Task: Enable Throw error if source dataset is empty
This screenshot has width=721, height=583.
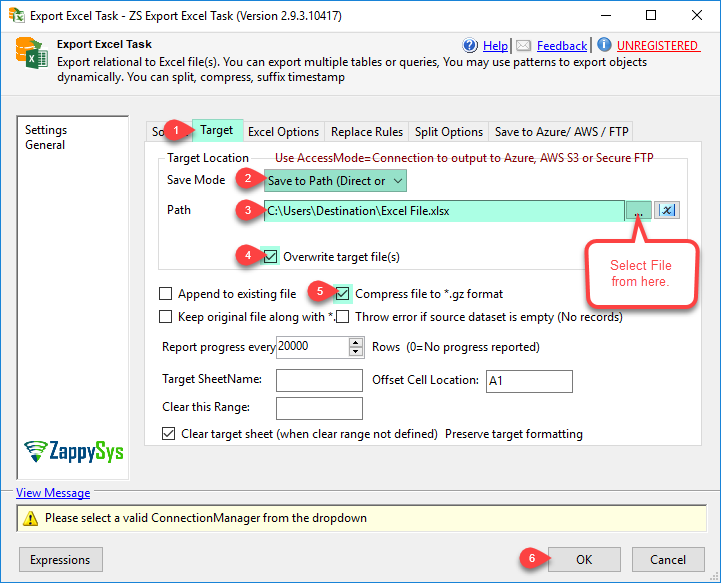Action: tap(343, 317)
